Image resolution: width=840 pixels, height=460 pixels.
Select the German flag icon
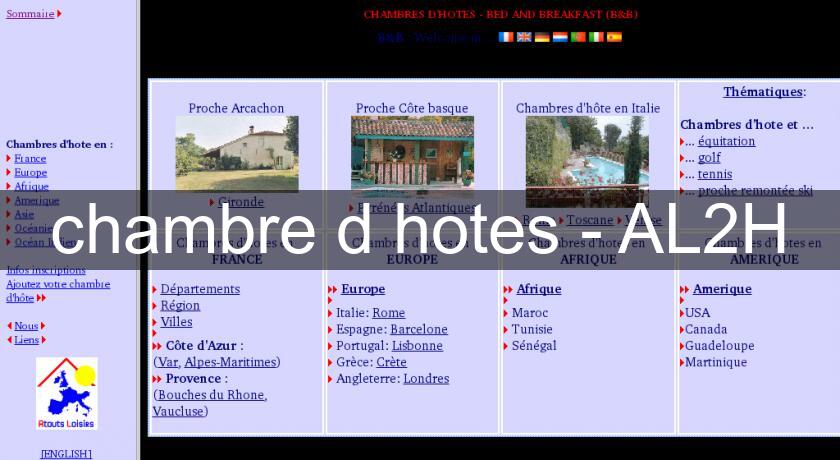(542, 37)
